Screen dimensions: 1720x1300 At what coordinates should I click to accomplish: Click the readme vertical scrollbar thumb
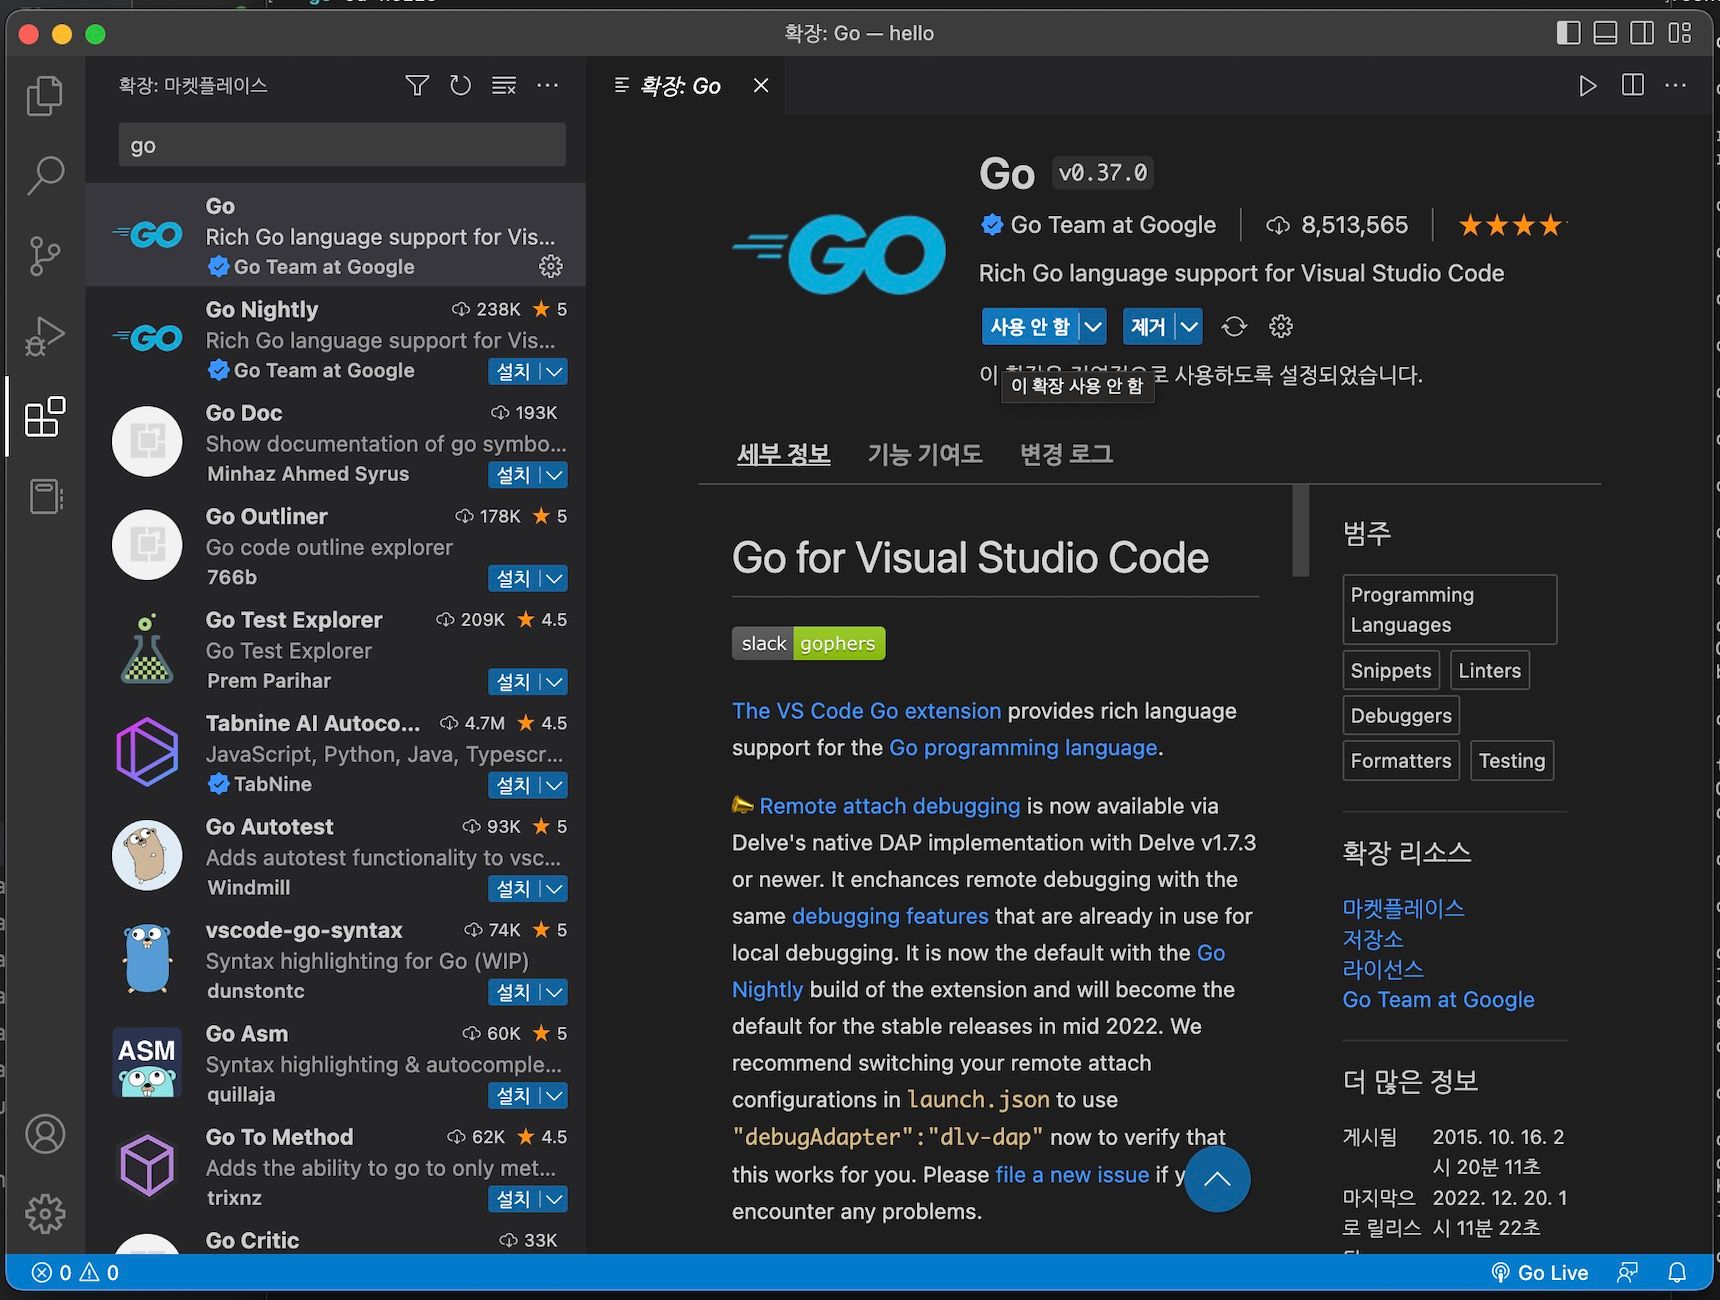(1300, 531)
